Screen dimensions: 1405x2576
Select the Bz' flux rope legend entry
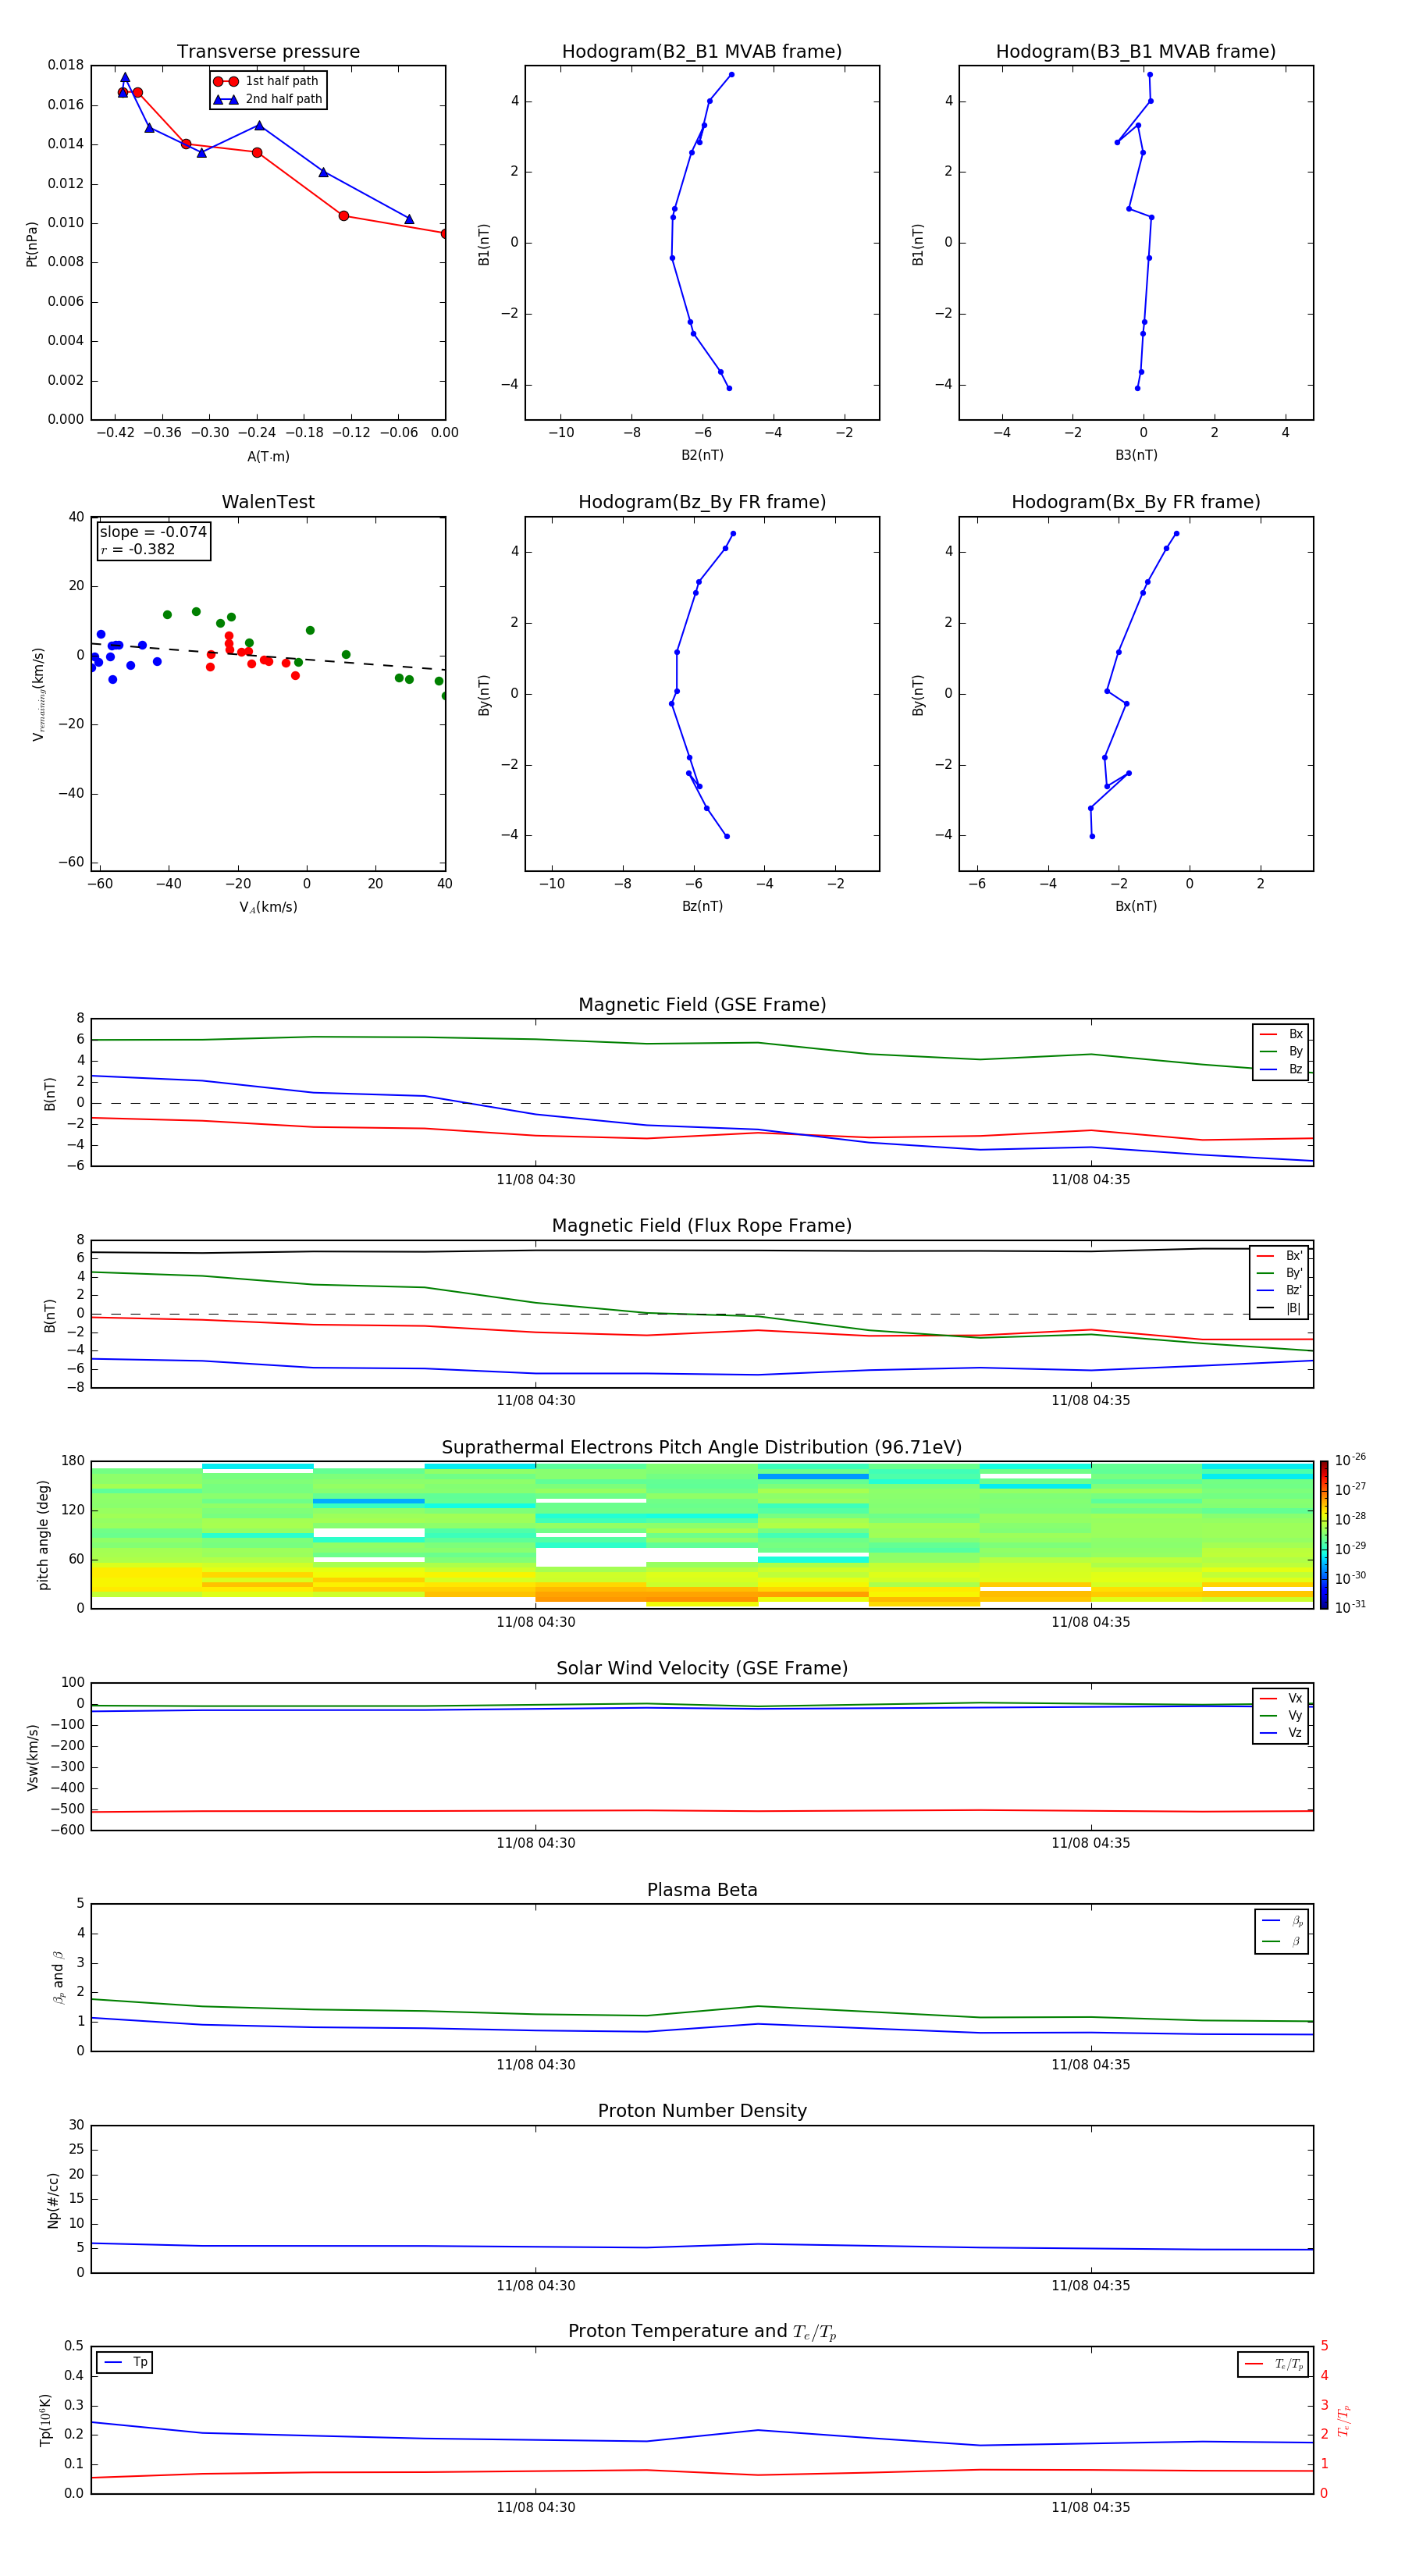coord(1279,1291)
